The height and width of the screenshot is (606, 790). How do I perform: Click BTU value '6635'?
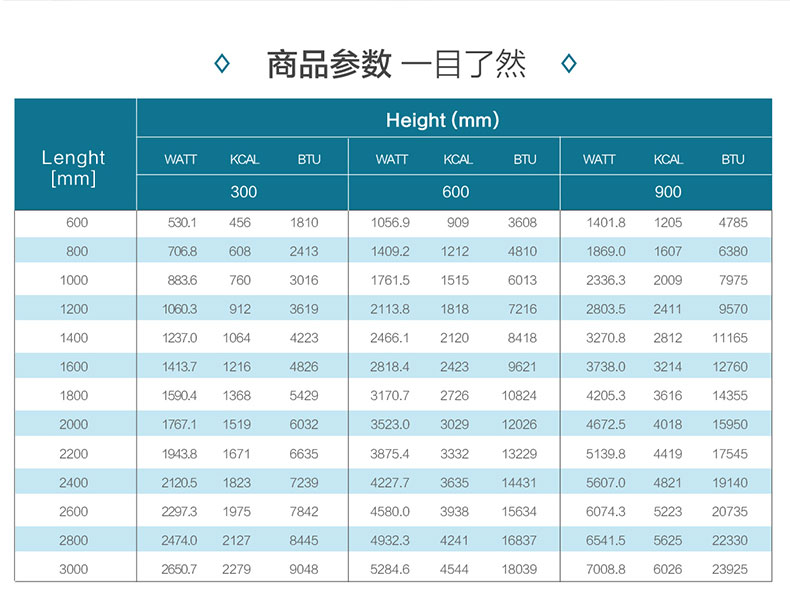tap(304, 454)
